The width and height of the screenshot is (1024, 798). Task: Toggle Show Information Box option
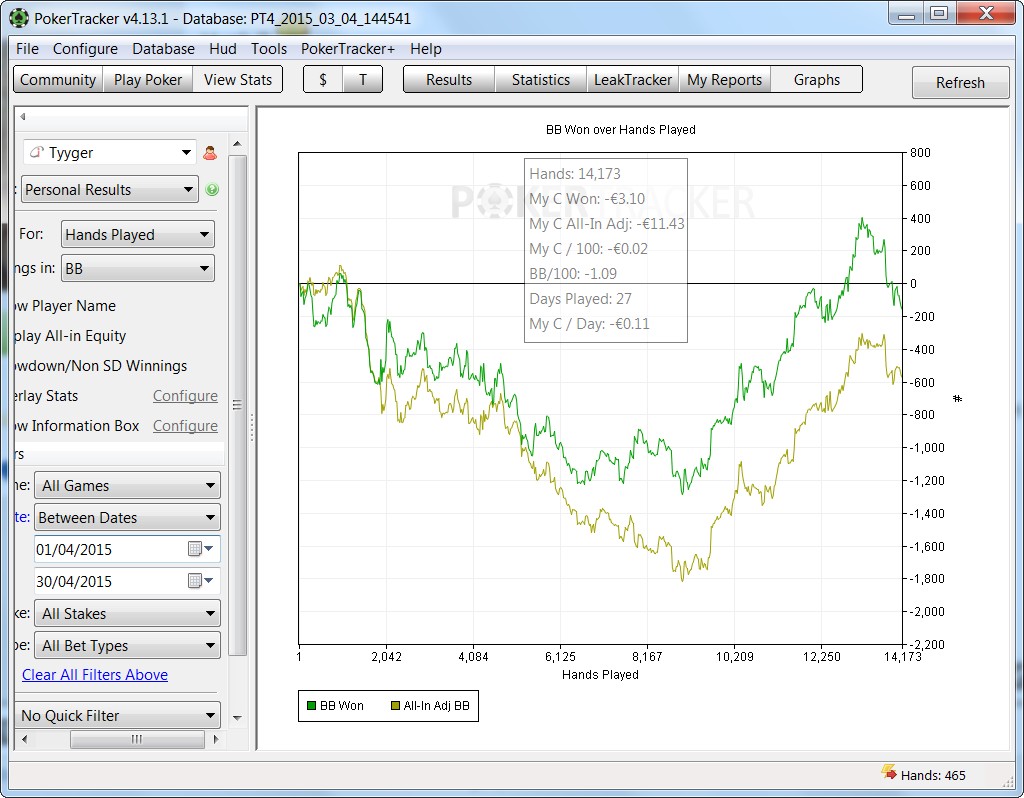point(77,426)
